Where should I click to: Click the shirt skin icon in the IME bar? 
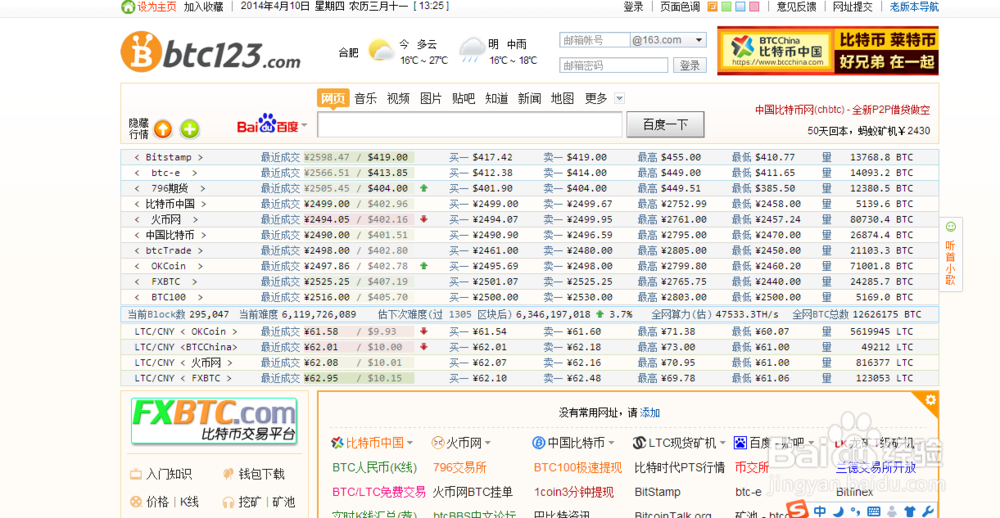(x=909, y=512)
